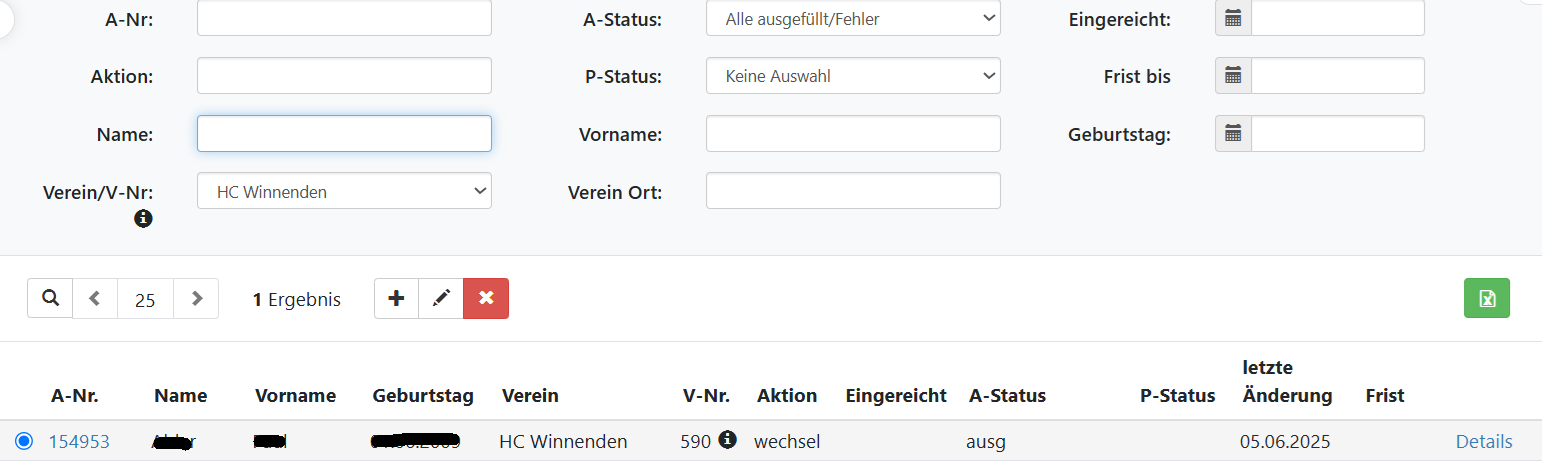Viewport: 1542px width, 467px height.
Task: Open the Geburtstag calendar icon
Action: [x=1233, y=133]
